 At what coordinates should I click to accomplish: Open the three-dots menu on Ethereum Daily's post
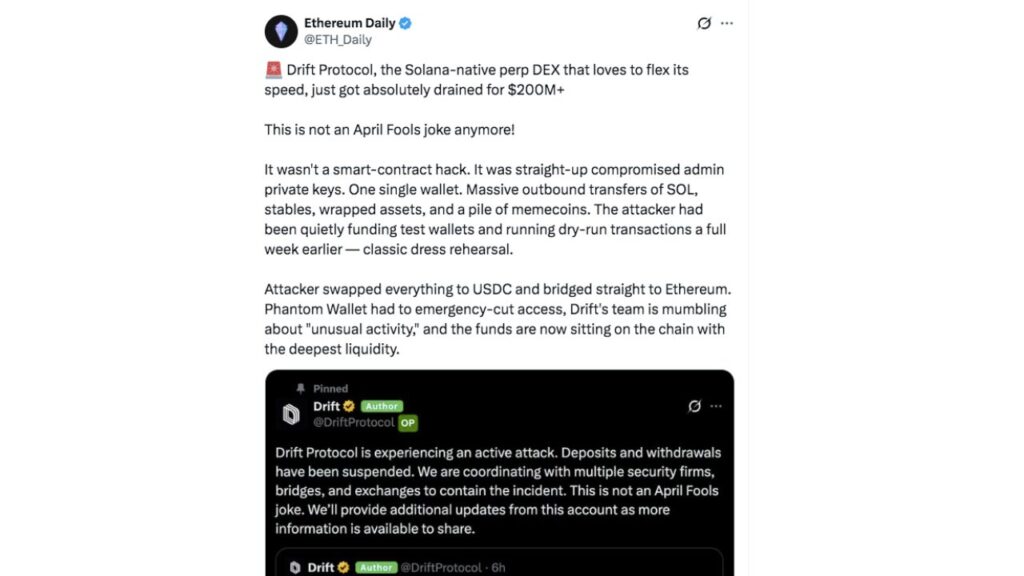click(x=727, y=23)
